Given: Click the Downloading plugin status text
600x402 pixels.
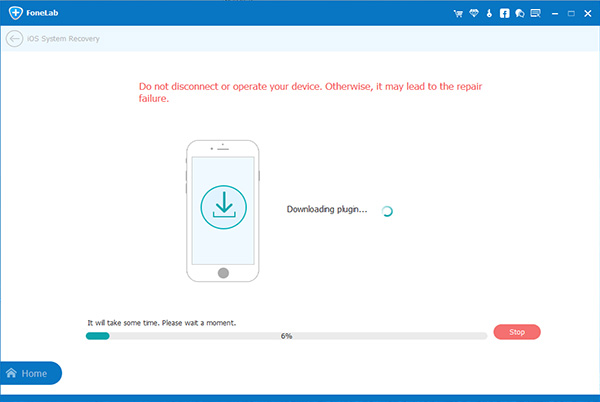Looking at the screenshot, I should click(x=327, y=209).
